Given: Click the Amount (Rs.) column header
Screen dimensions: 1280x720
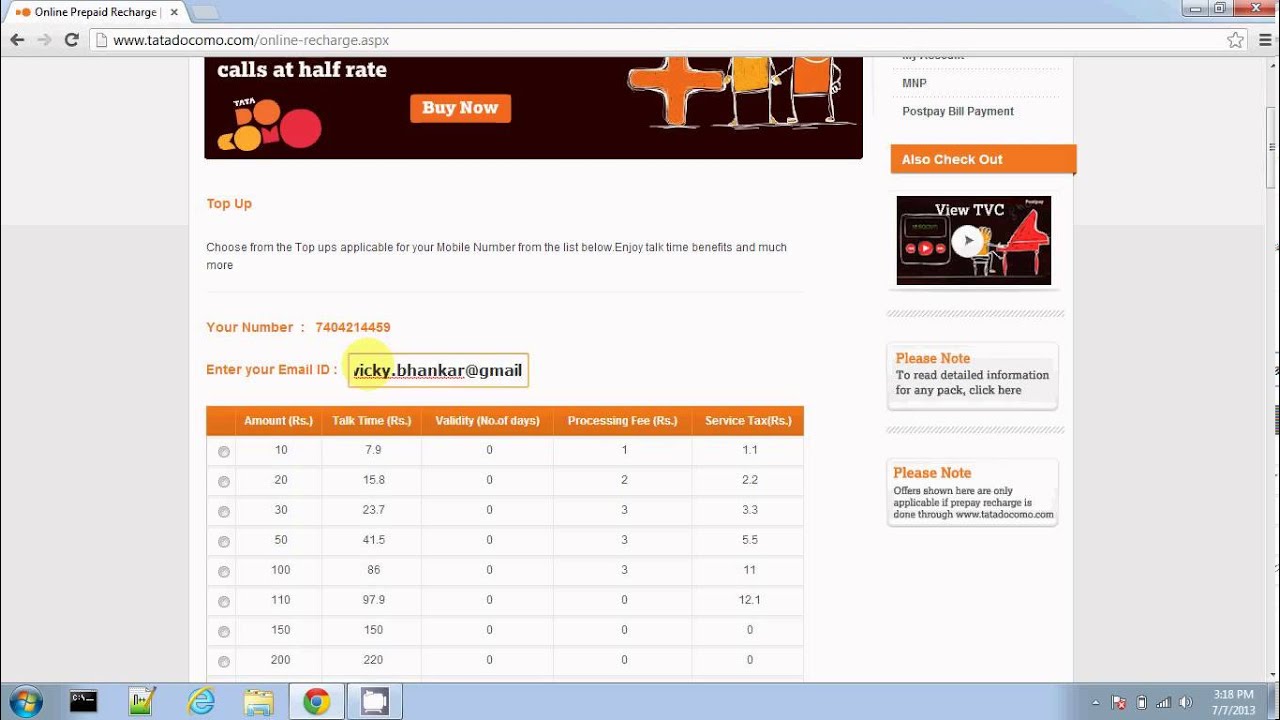Looking at the screenshot, I should pyautogui.click(x=278, y=421).
